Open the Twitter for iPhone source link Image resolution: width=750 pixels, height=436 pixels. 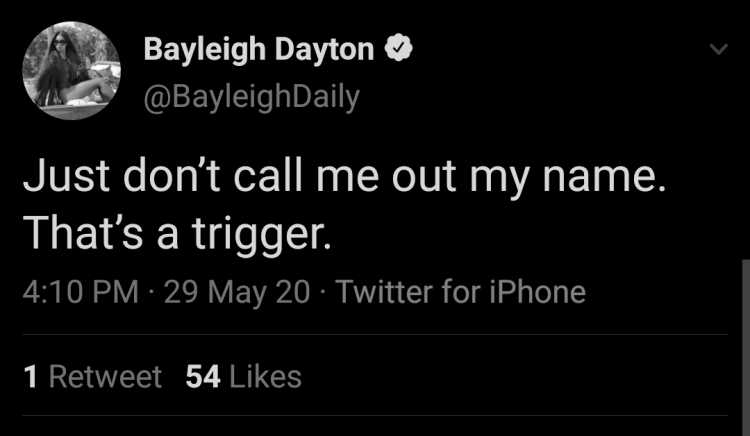[461, 292]
